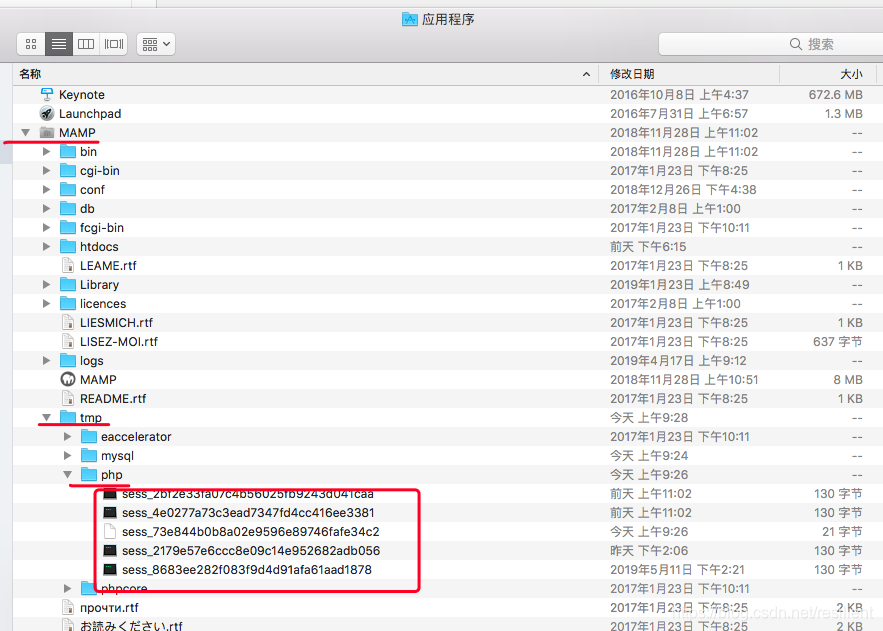Select the LIESMICH.rtf file icon
The image size is (883, 631).
68,323
